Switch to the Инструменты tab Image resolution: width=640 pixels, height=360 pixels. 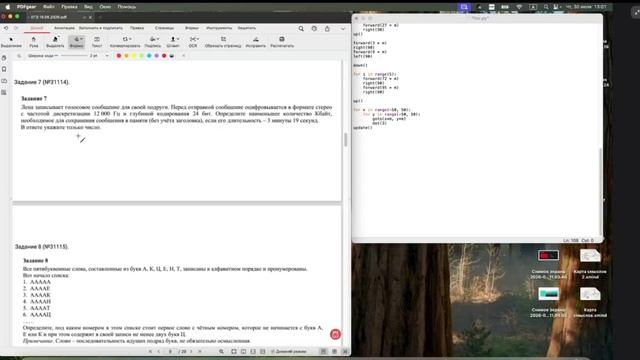pyautogui.click(x=219, y=28)
